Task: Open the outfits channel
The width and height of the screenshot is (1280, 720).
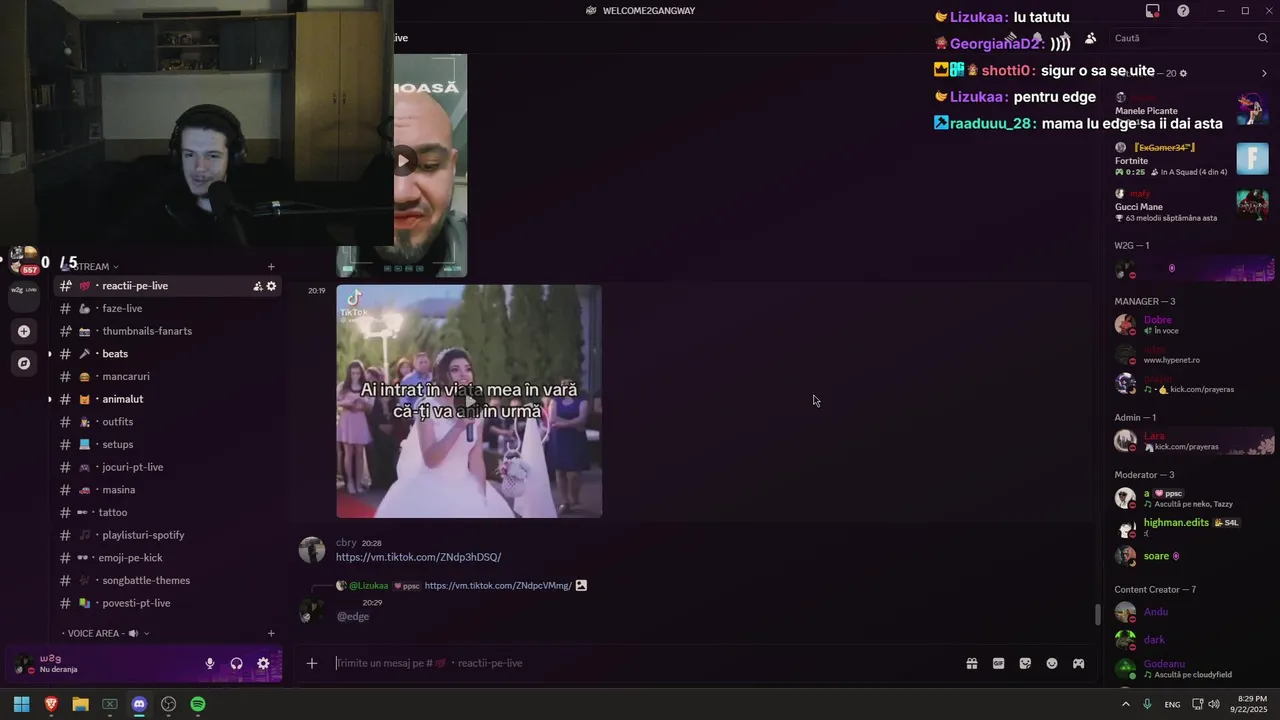Action: (166, 422)
